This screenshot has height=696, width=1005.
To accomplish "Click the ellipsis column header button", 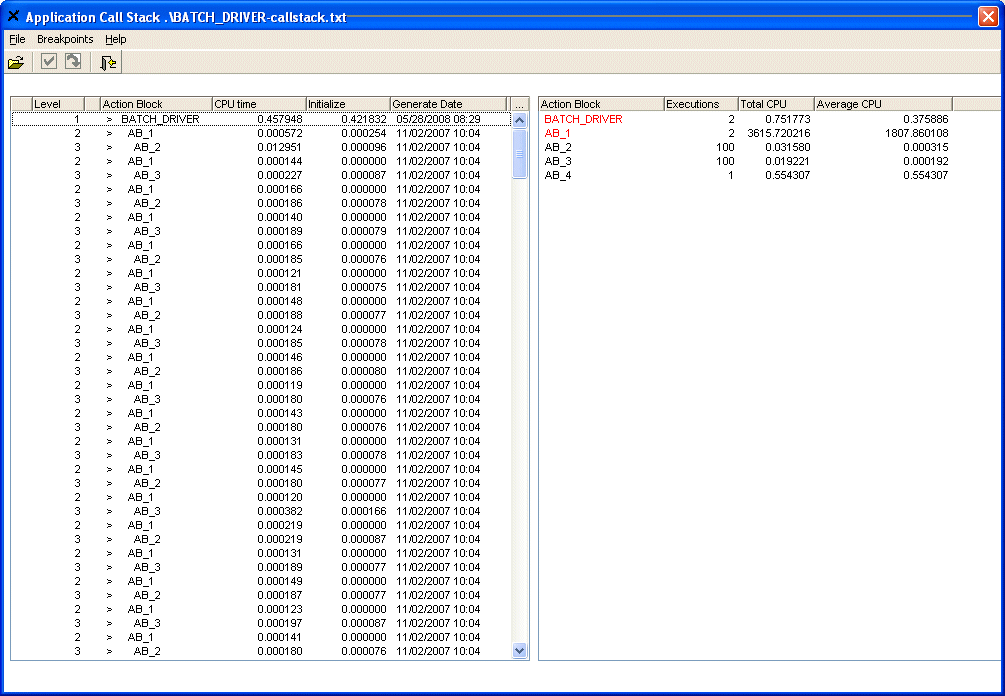I will [x=519, y=104].
